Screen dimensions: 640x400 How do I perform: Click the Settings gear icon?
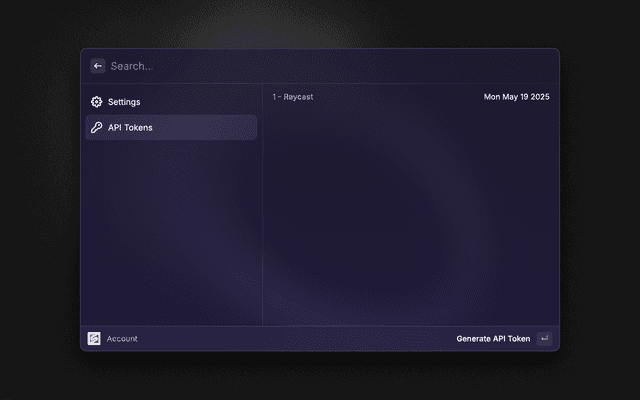[97, 102]
